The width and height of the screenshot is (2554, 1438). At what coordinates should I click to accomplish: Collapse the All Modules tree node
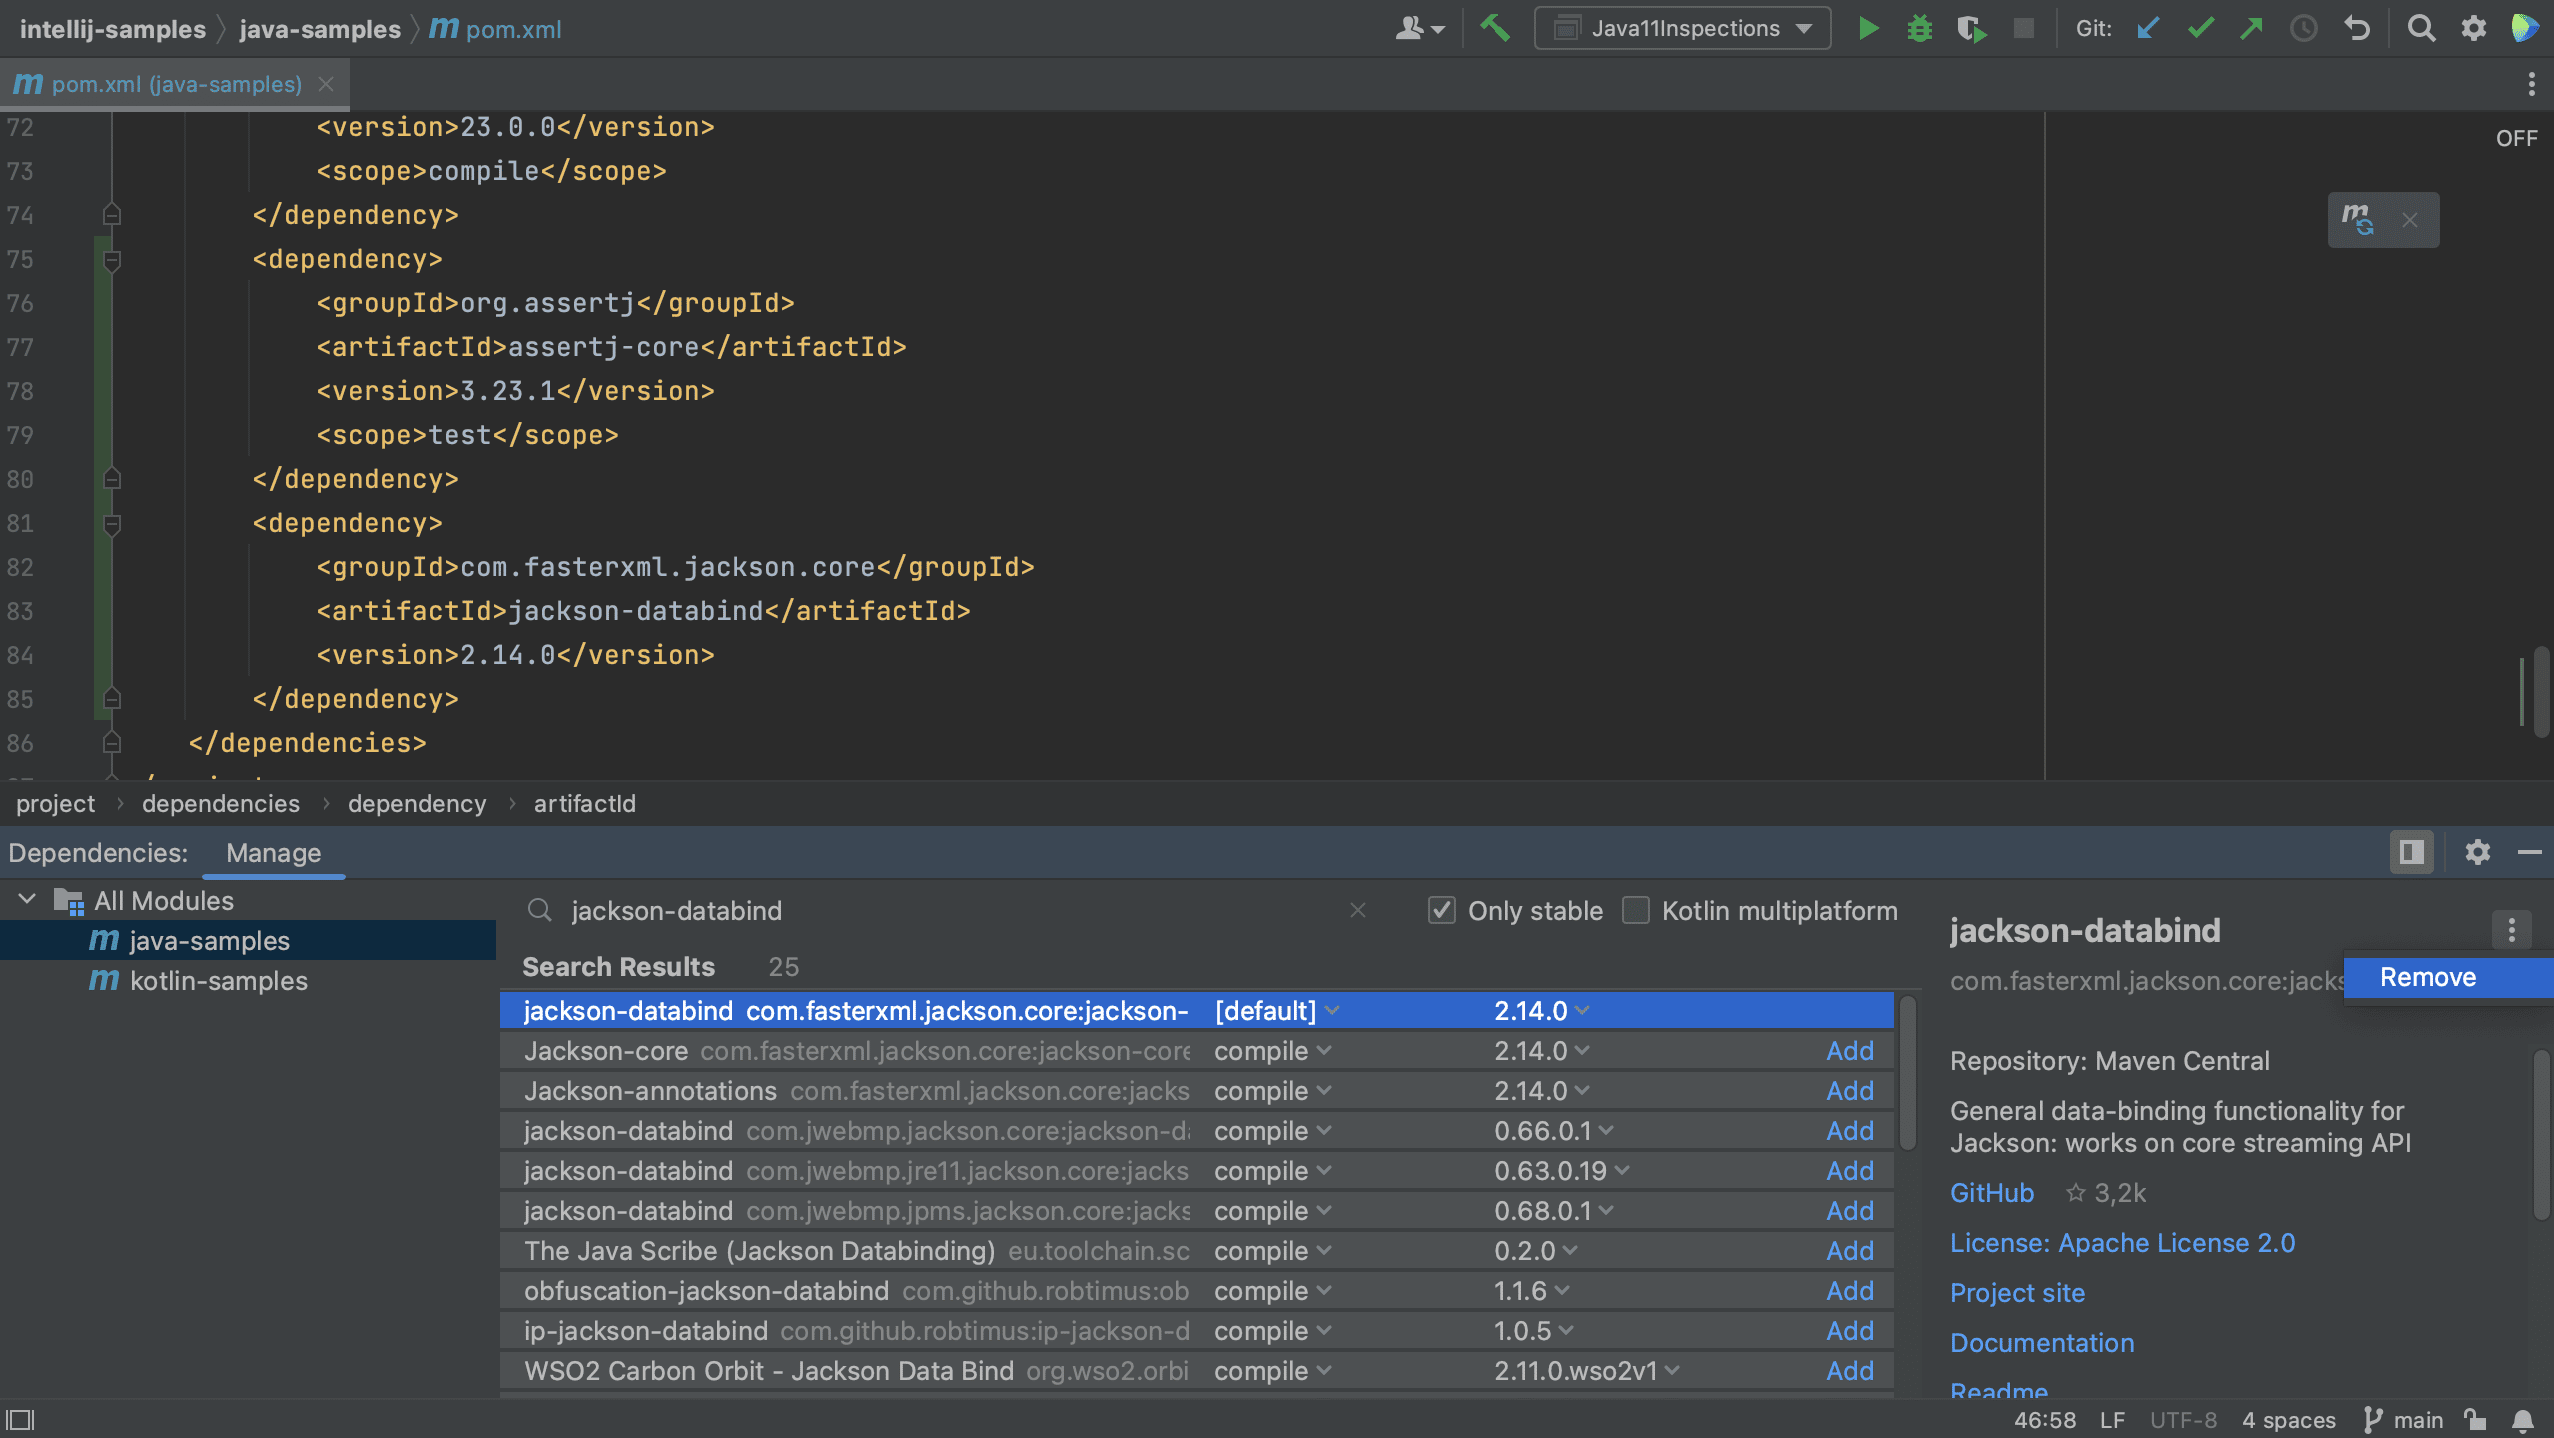click(27, 900)
